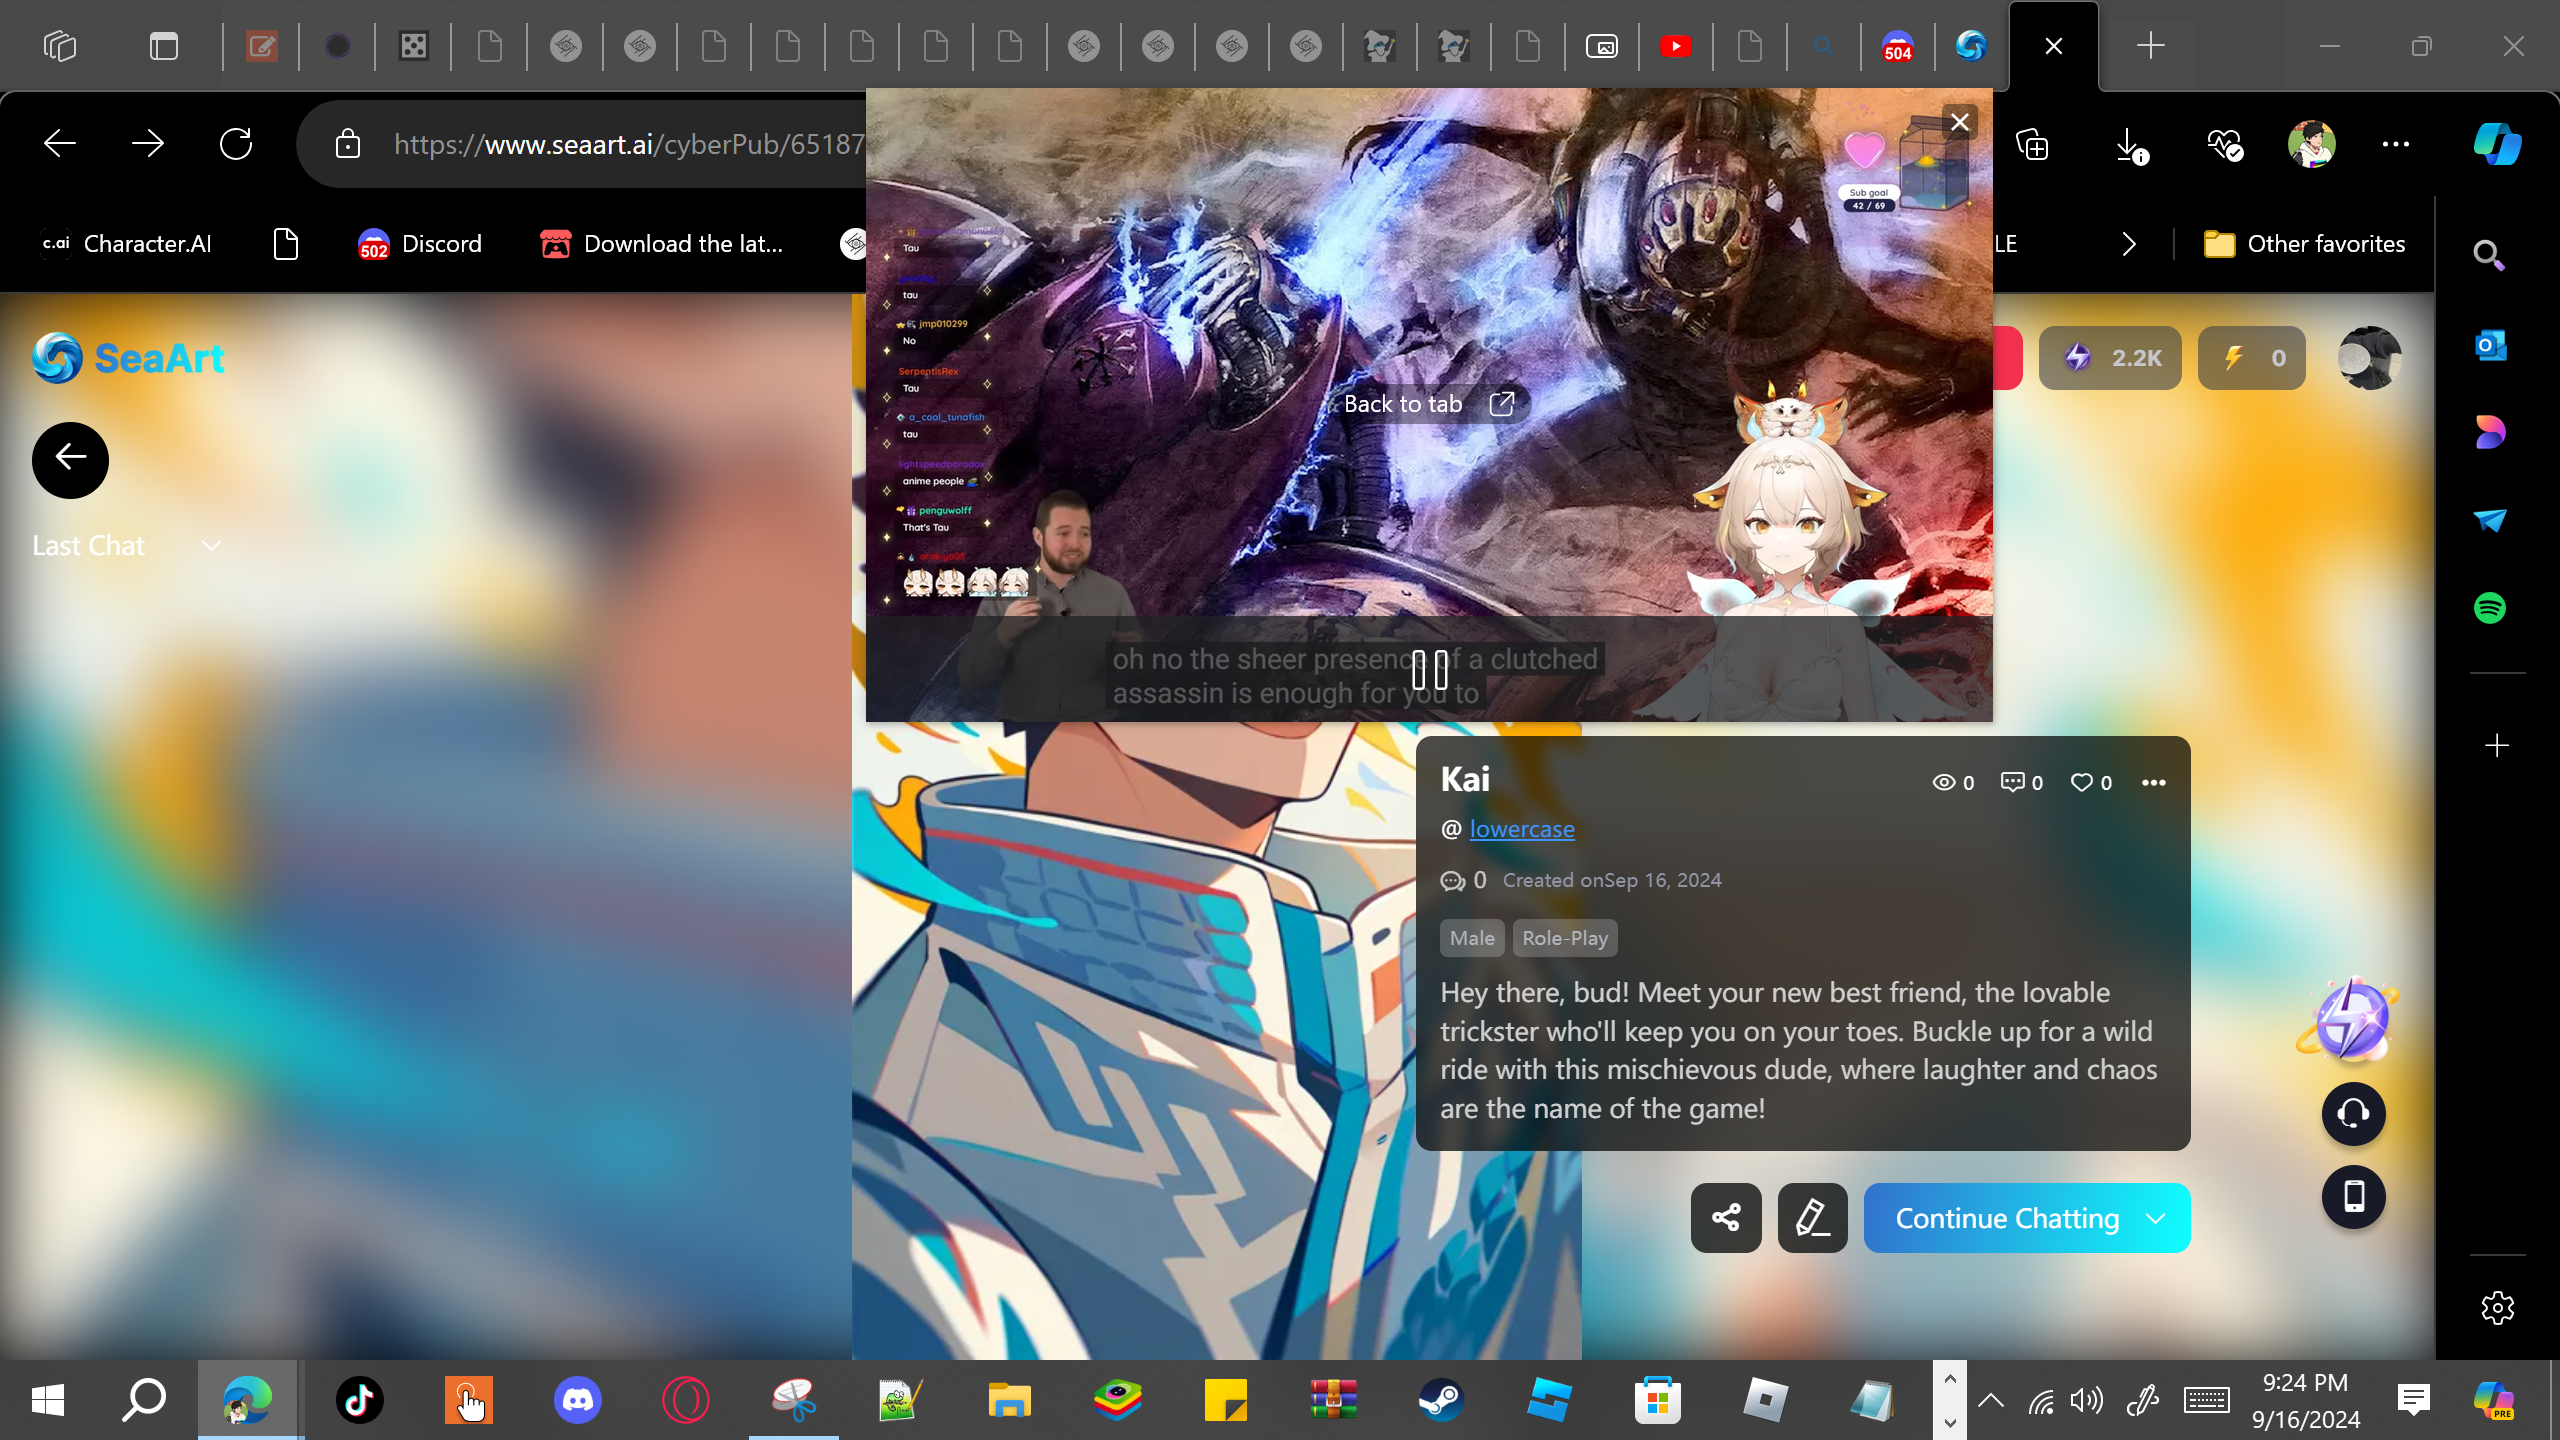This screenshot has width=2560, height=1440.
Task: Expand the Continue Chatting dropdown arrow
Action: 2156,1218
